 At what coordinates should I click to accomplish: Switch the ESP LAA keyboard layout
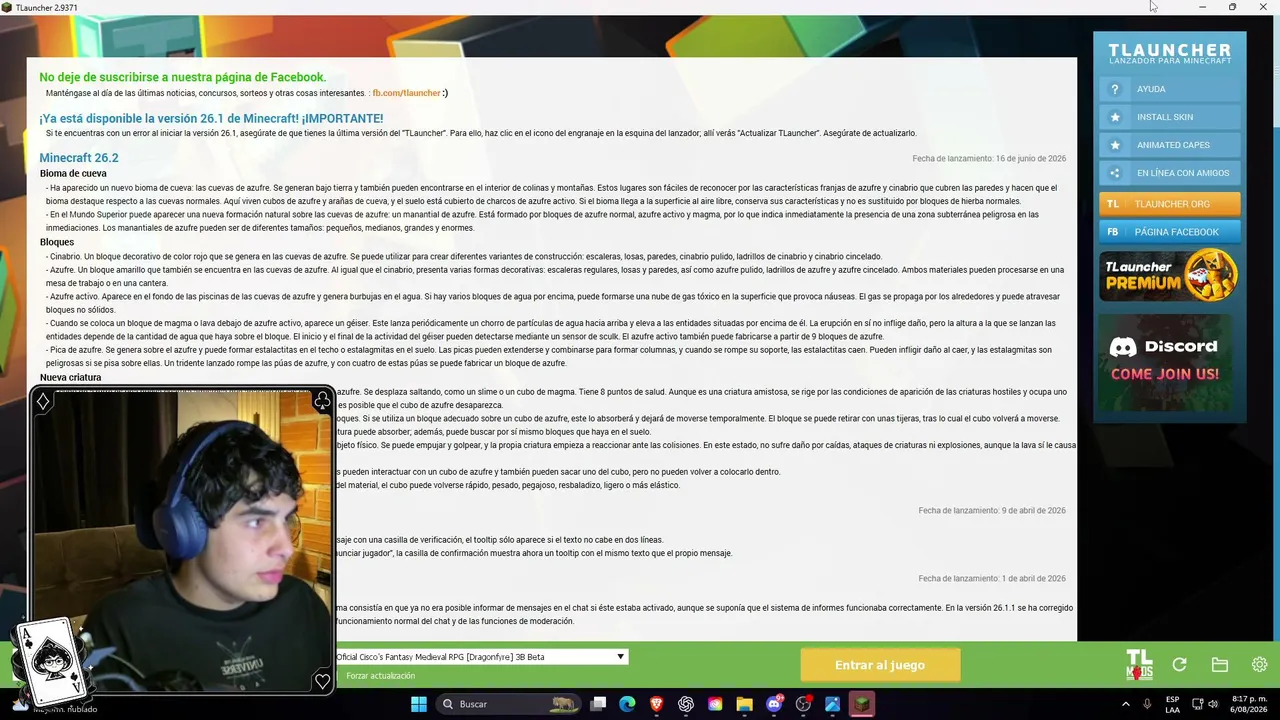(1172, 704)
